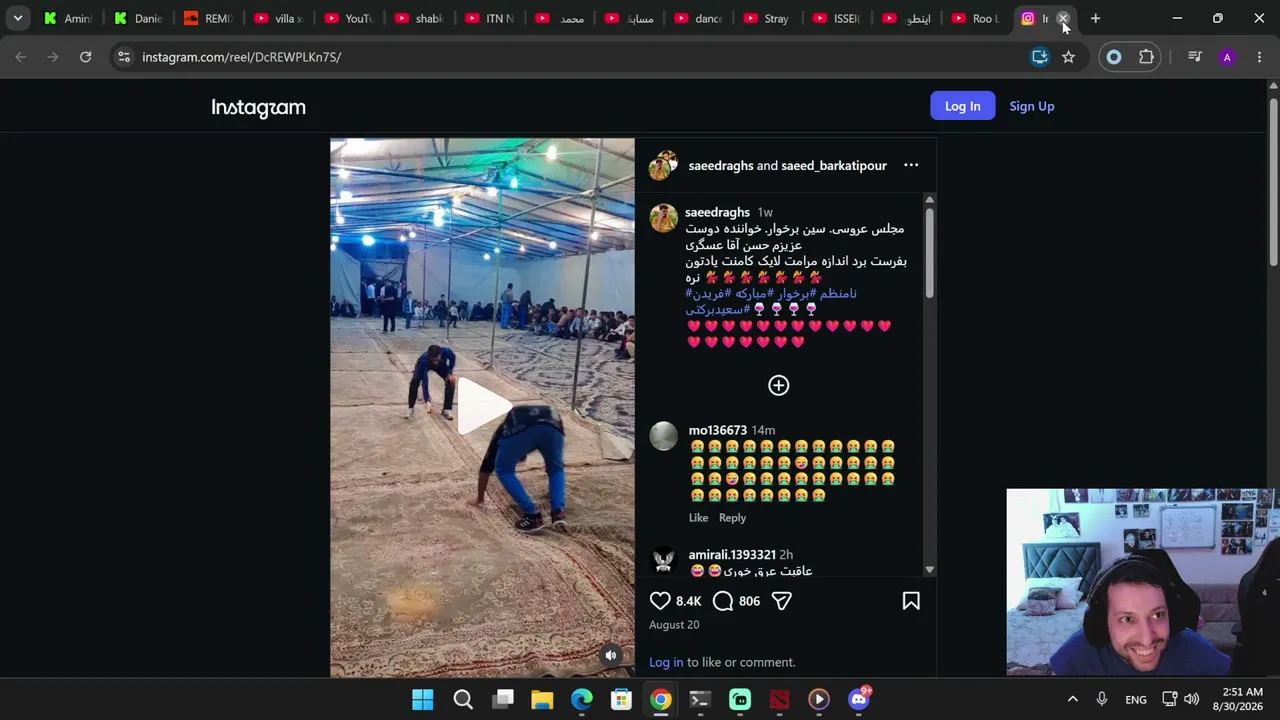Open the media controls toolbar icon
The image size is (1280, 720).
click(x=1195, y=57)
